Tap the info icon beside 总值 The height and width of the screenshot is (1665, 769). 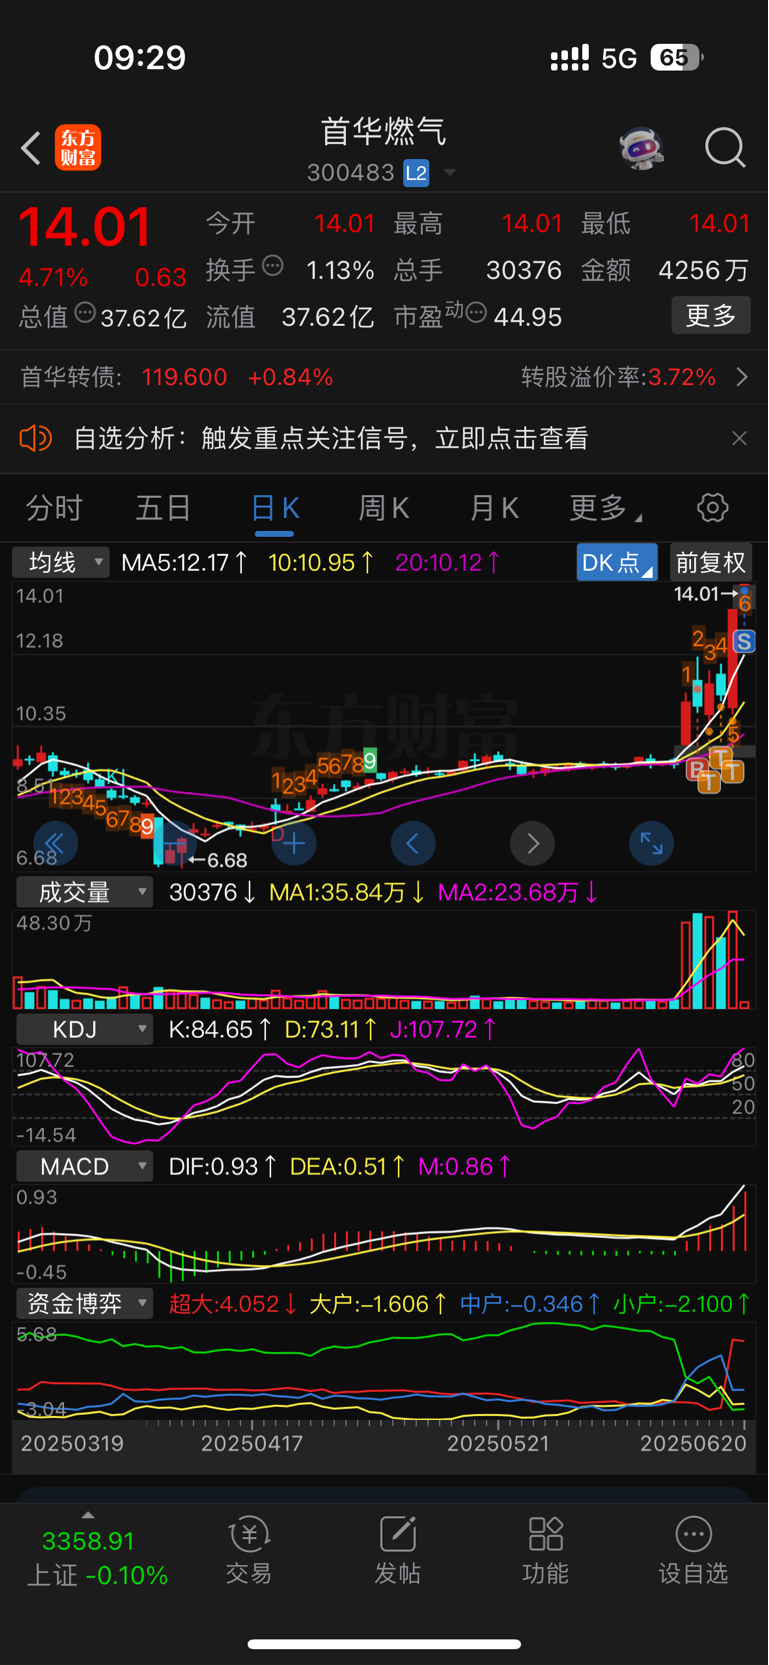click(x=85, y=313)
